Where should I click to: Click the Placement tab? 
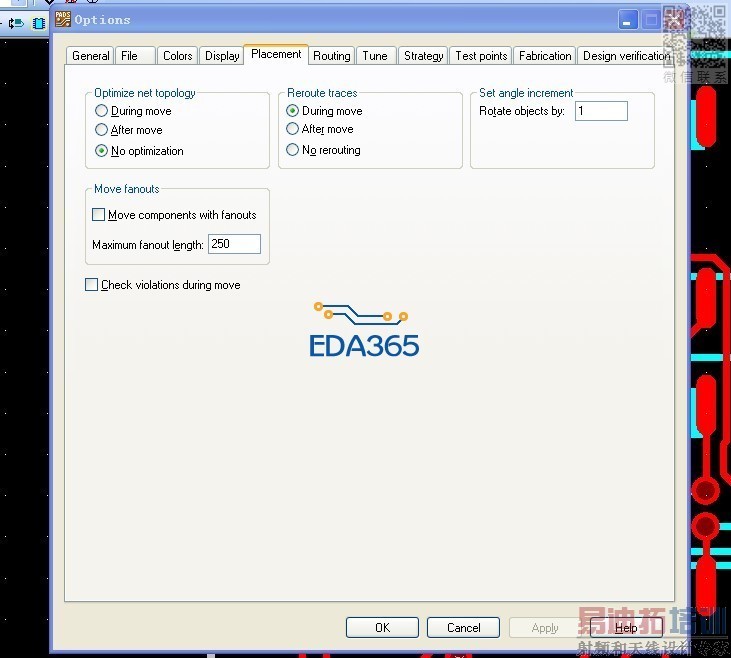click(276, 54)
